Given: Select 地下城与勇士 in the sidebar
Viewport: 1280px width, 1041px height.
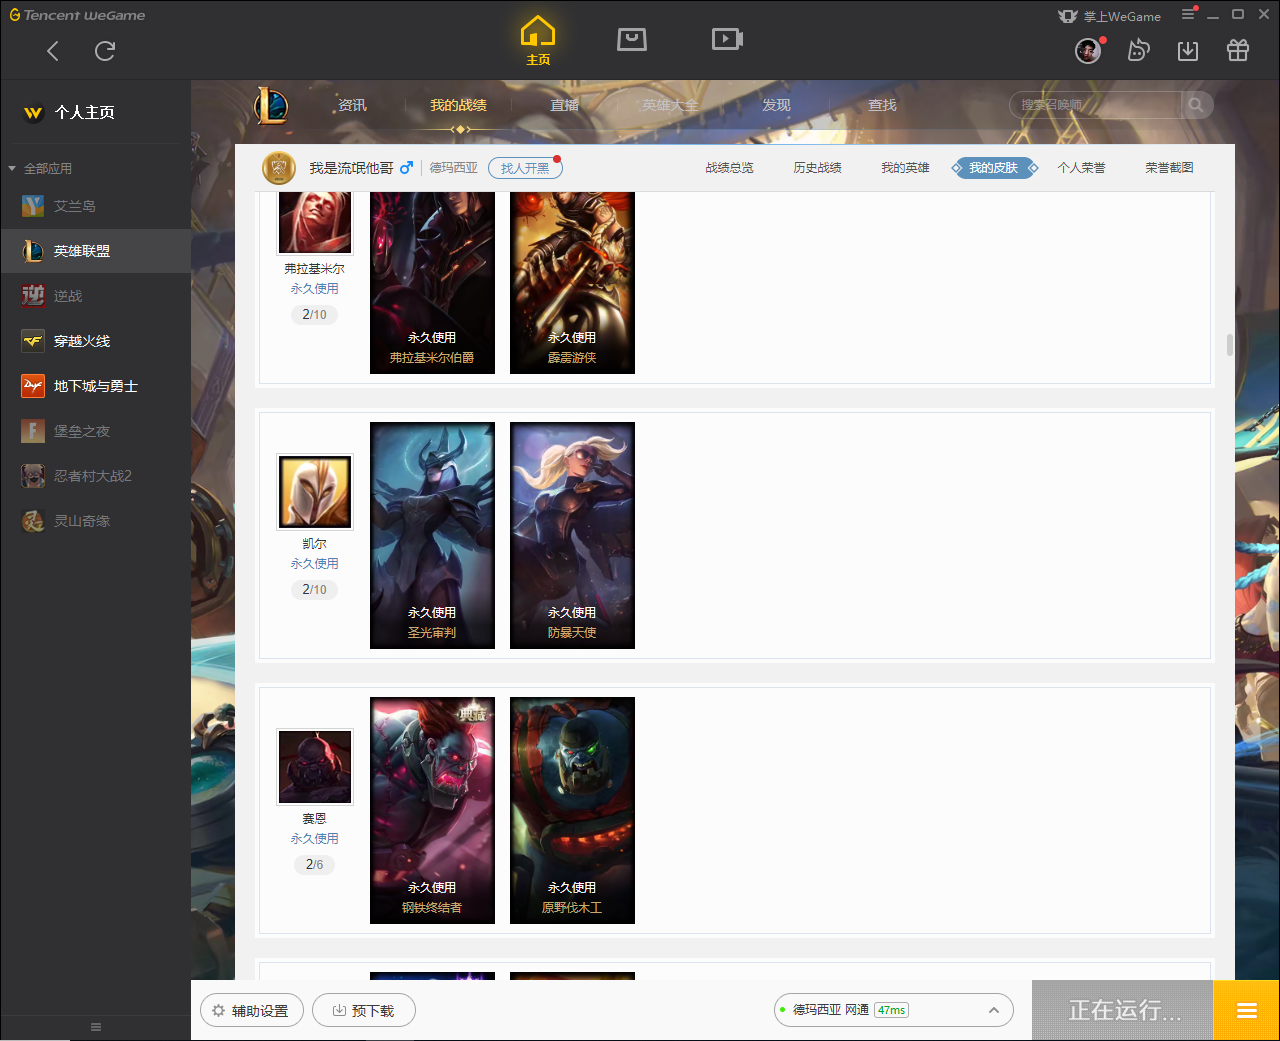Looking at the screenshot, I should pos(95,386).
